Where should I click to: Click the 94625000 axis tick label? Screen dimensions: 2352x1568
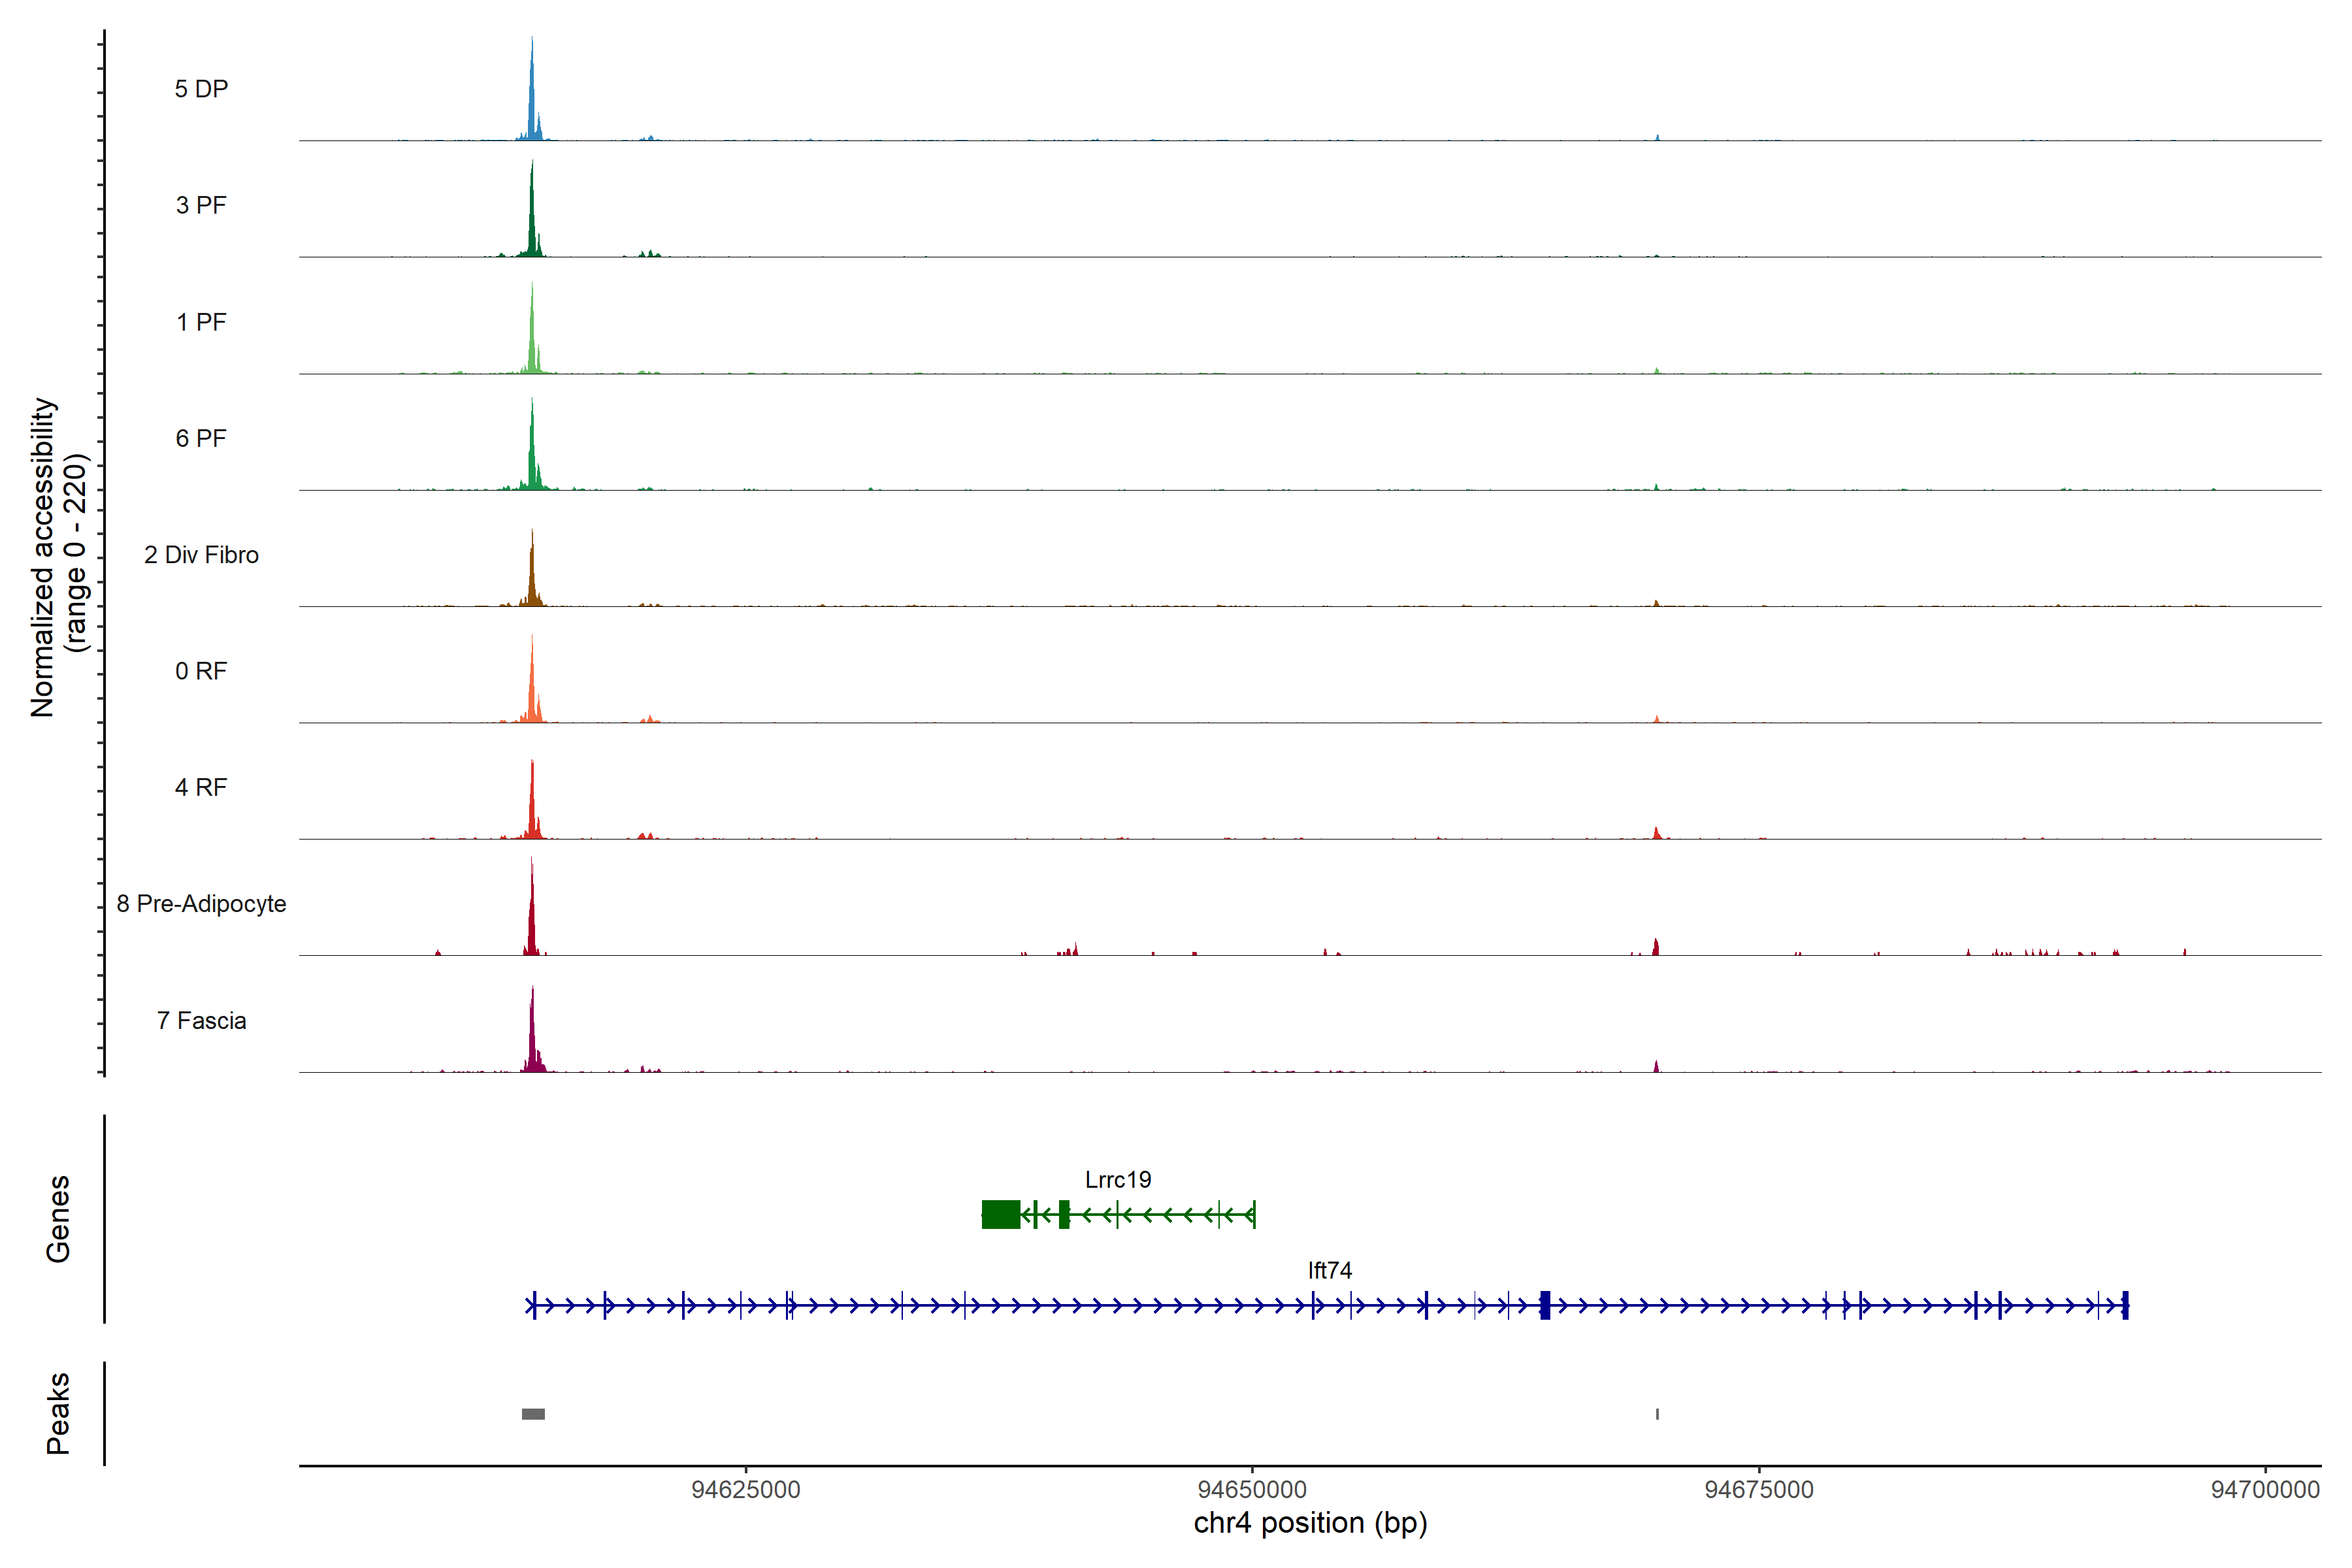pyautogui.click(x=746, y=1489)
